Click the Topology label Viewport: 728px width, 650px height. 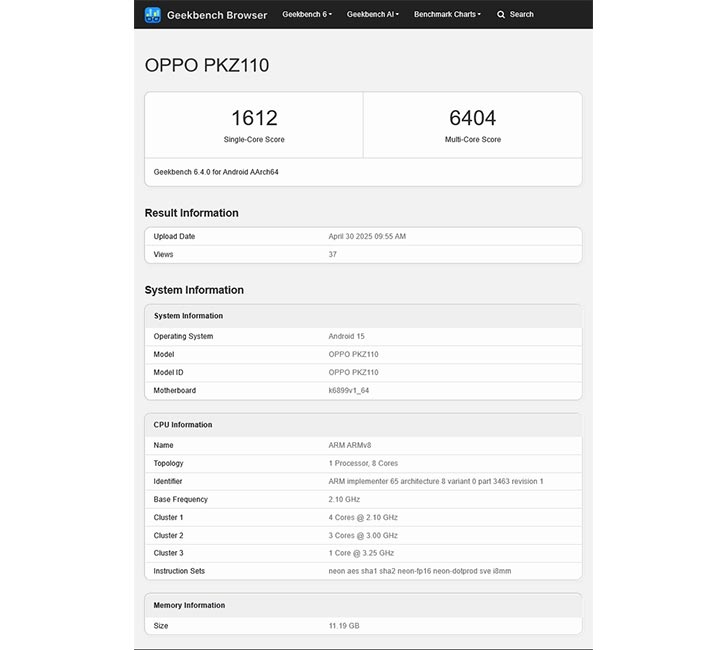click(168, 463)
